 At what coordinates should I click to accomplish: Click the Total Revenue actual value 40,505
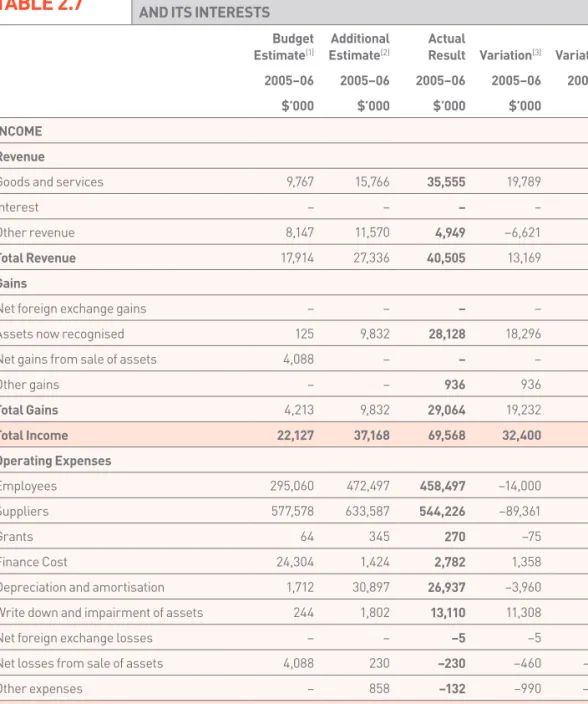(x=446, y=258)
